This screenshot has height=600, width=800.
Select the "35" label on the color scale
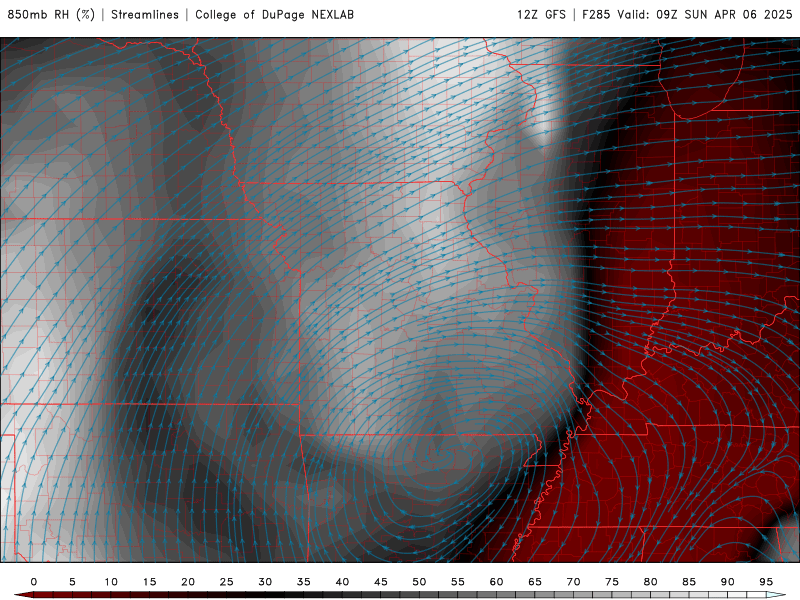304,582
